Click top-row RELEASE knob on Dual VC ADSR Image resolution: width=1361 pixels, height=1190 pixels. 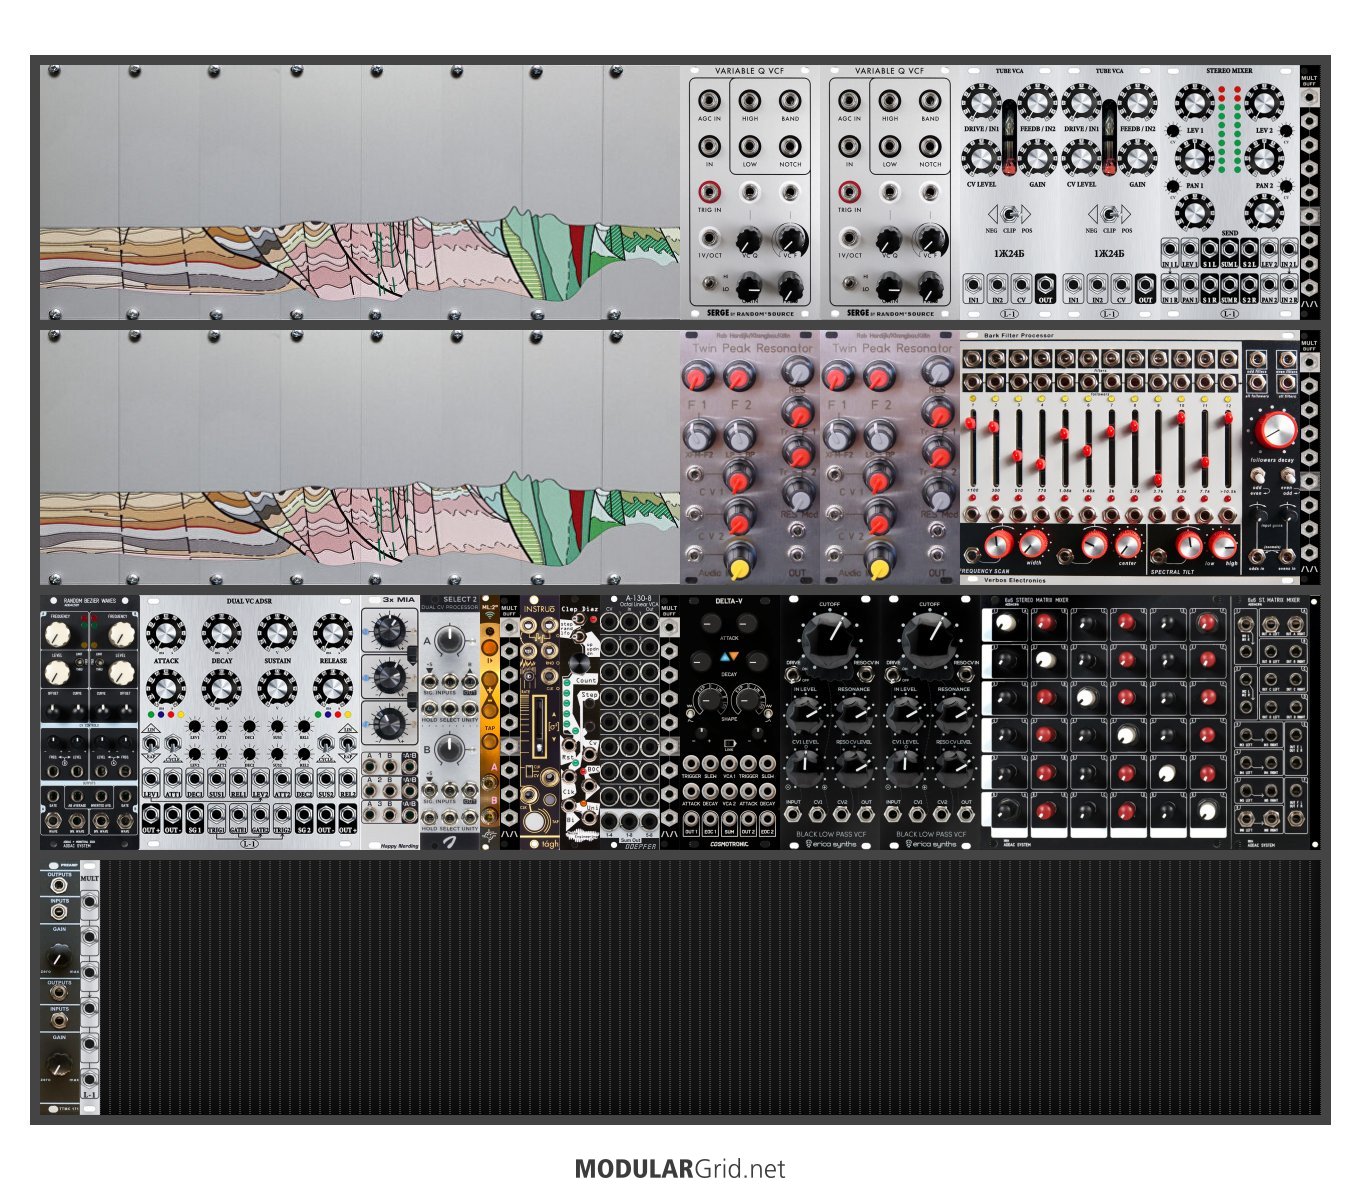coord(332,634)
